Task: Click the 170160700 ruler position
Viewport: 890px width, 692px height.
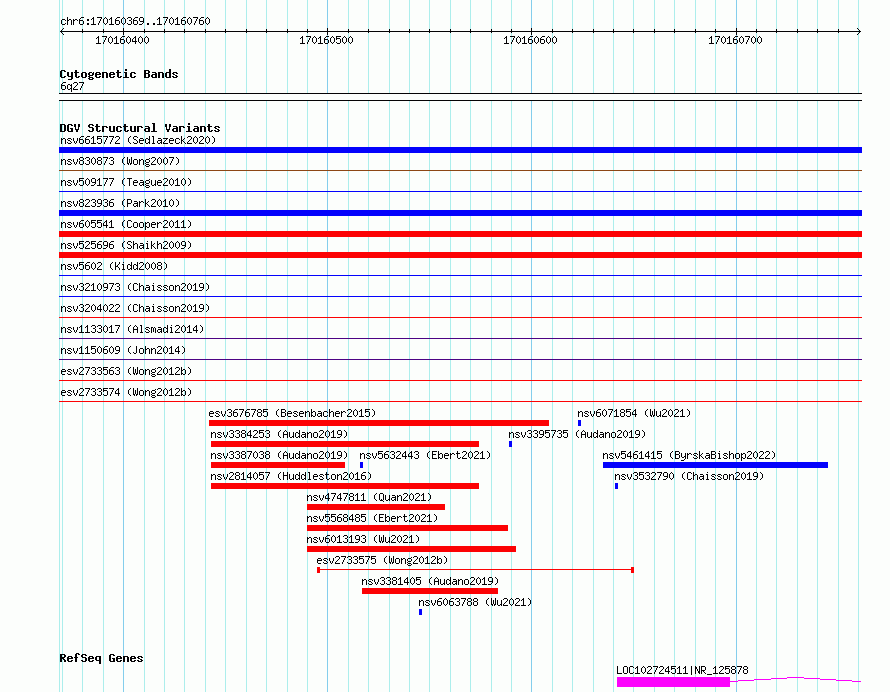Action: coord(735,40)
